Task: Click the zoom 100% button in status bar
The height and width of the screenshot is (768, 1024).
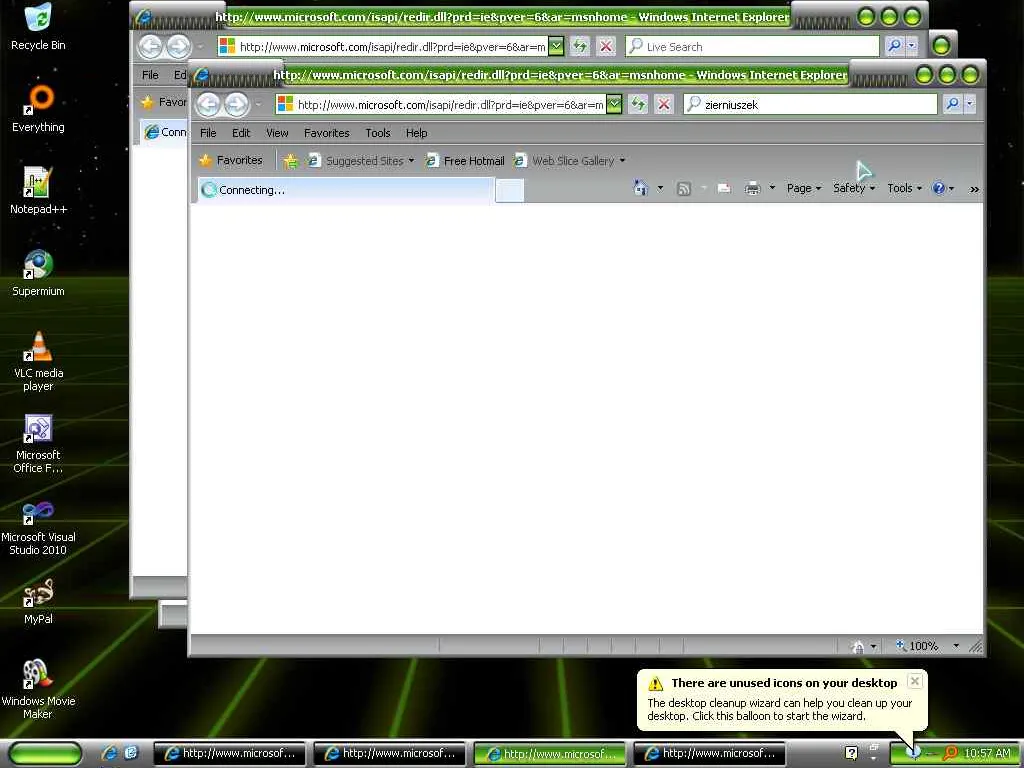Action: pyautogui.click(x=916, y=646)
